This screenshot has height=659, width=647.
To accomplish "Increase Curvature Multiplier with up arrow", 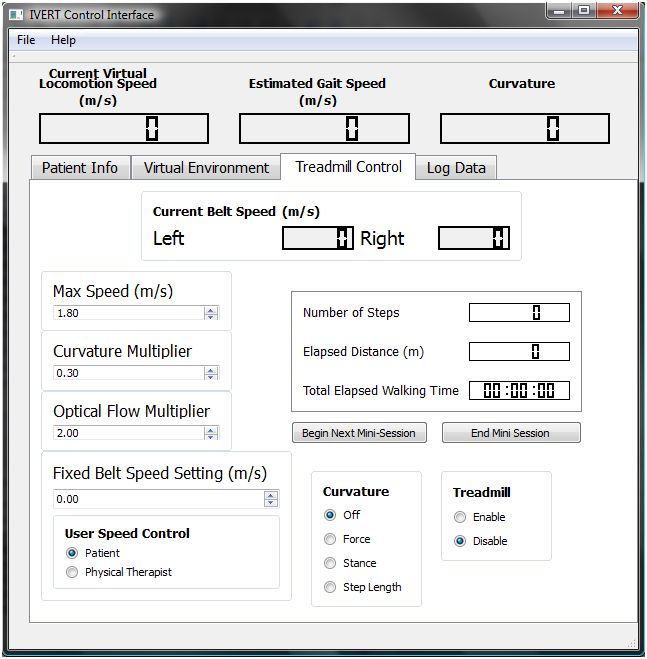I will (x=211, y=369).
